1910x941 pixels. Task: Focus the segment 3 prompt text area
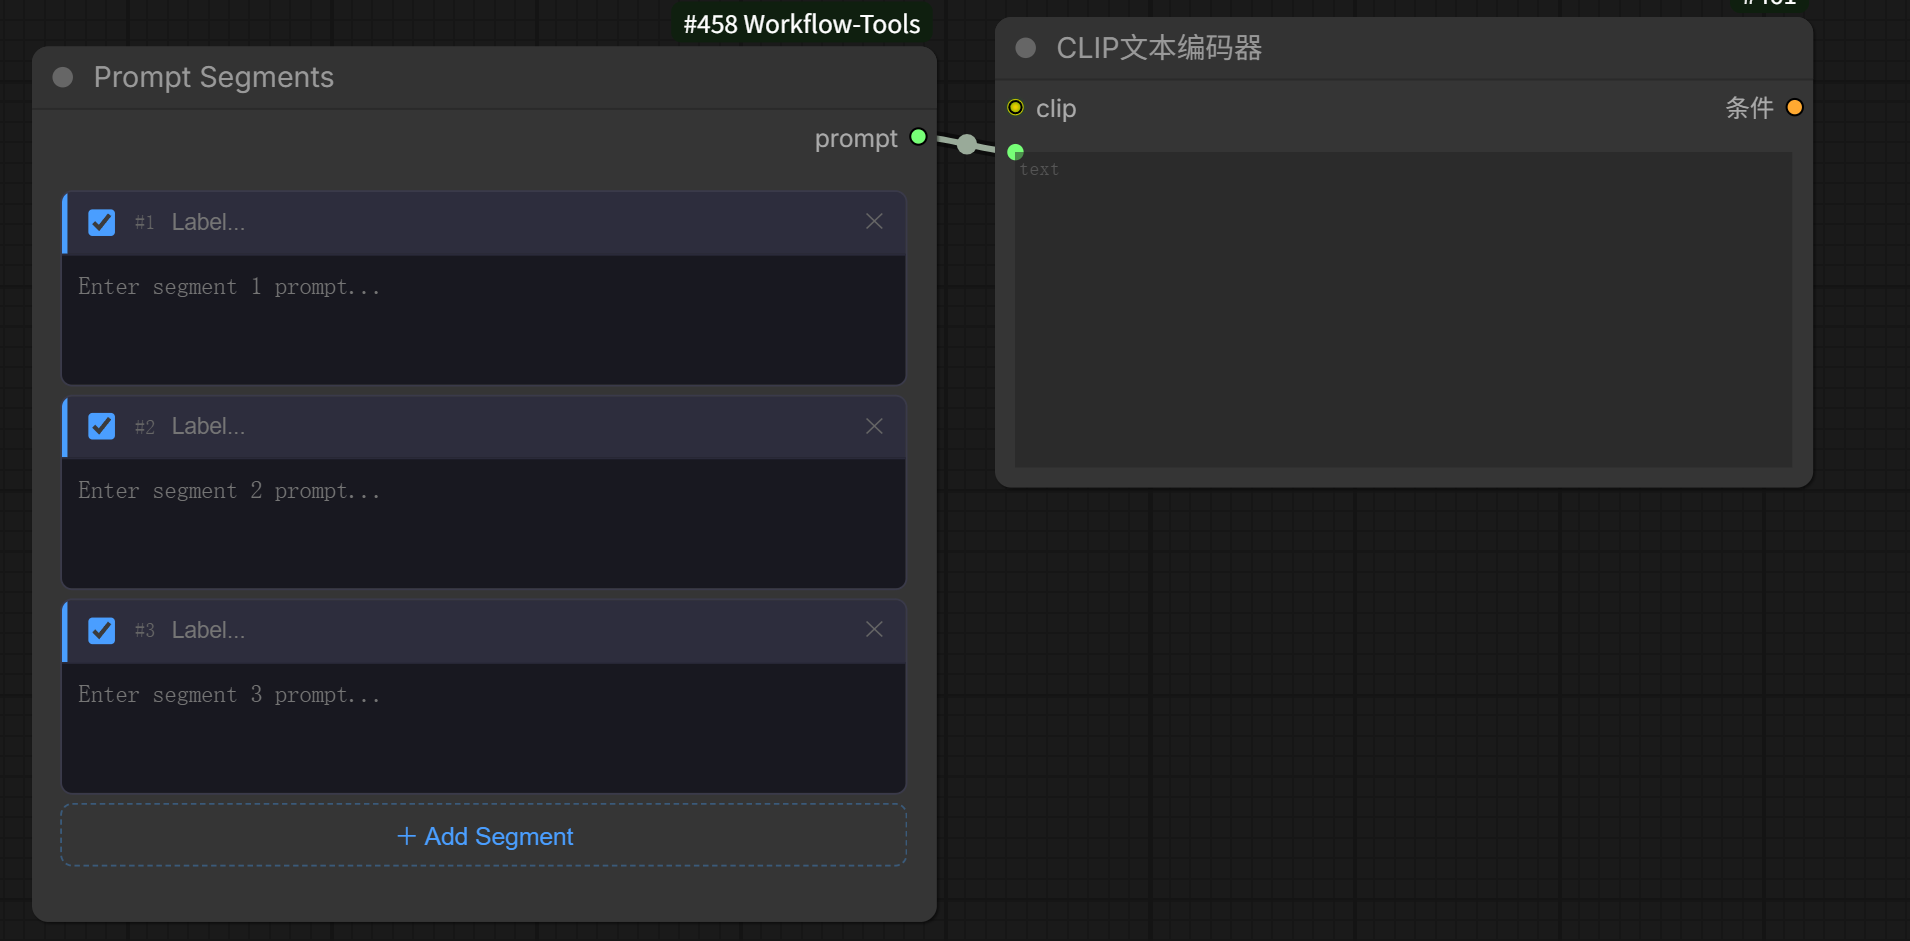(x=484, y=728)
